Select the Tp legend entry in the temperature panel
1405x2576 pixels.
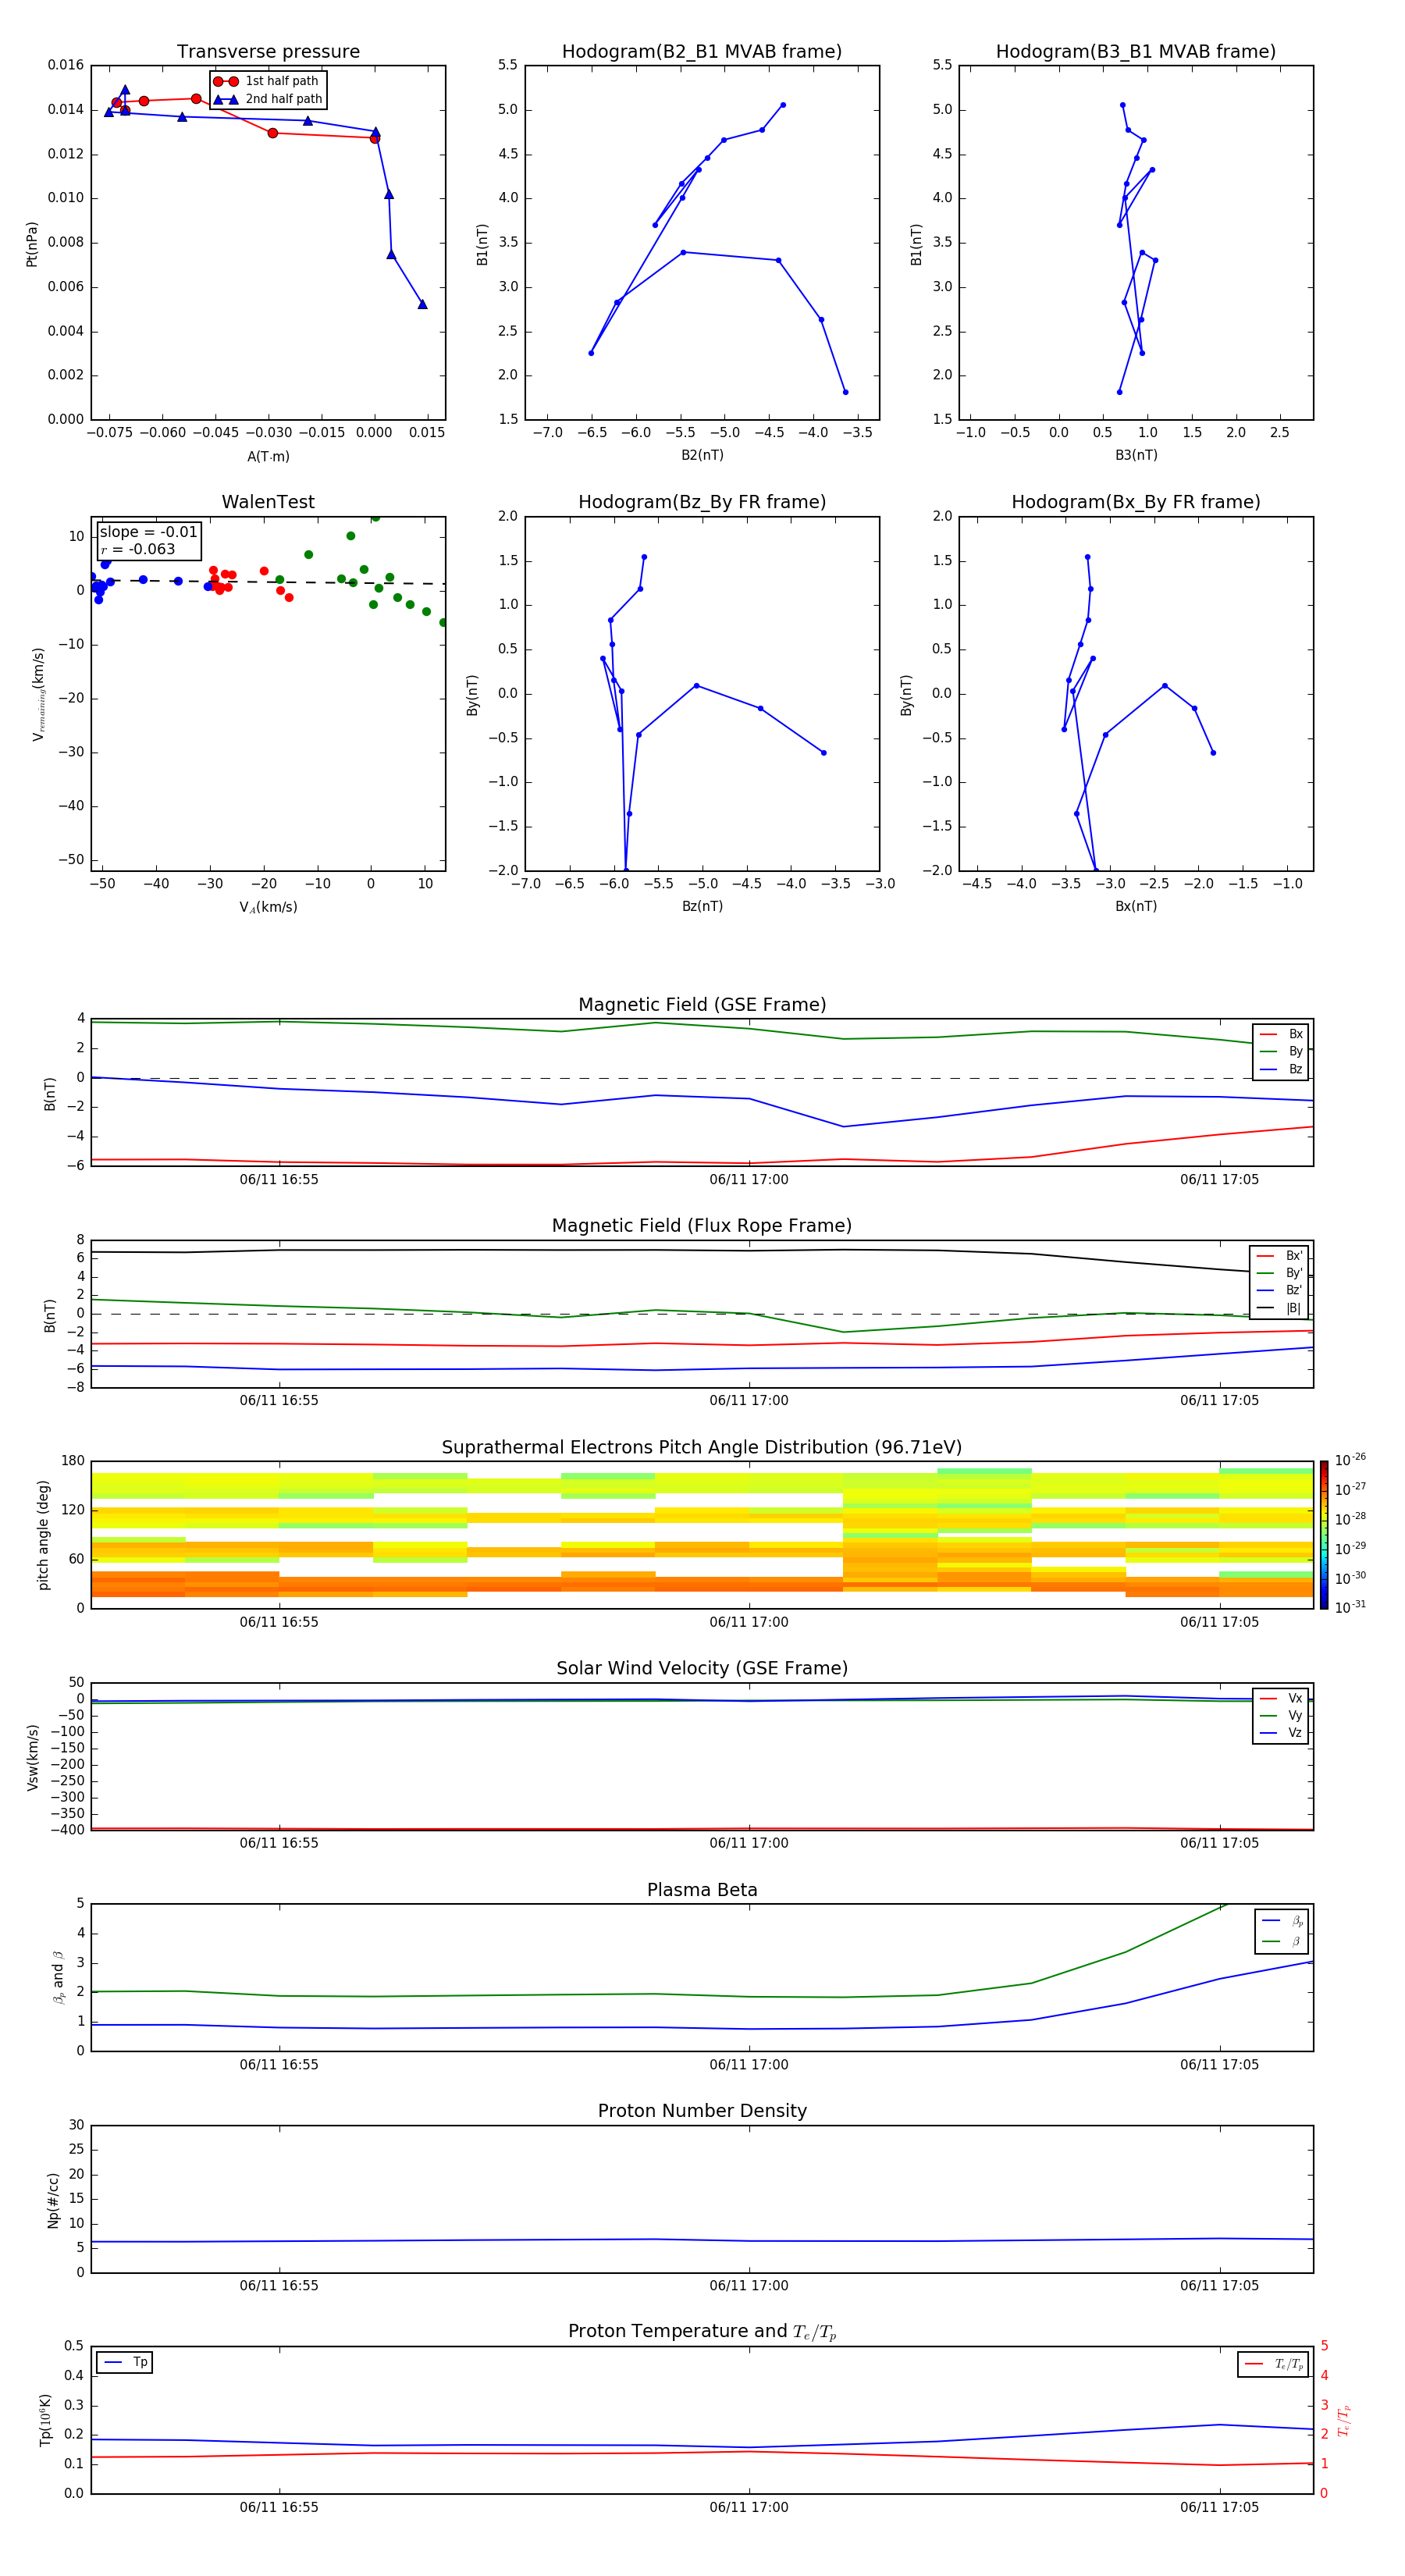click(126, 2362)
